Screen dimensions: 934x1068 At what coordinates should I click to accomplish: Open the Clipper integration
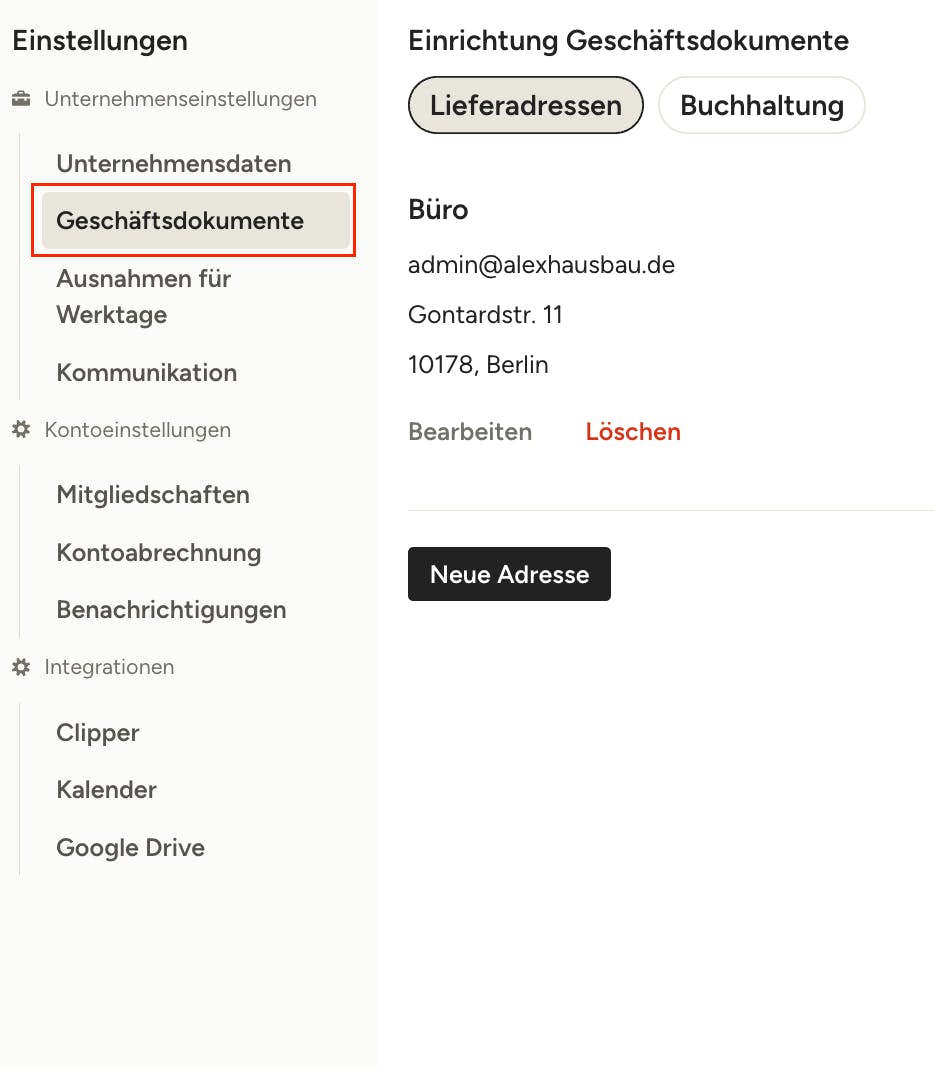[97, 732]
